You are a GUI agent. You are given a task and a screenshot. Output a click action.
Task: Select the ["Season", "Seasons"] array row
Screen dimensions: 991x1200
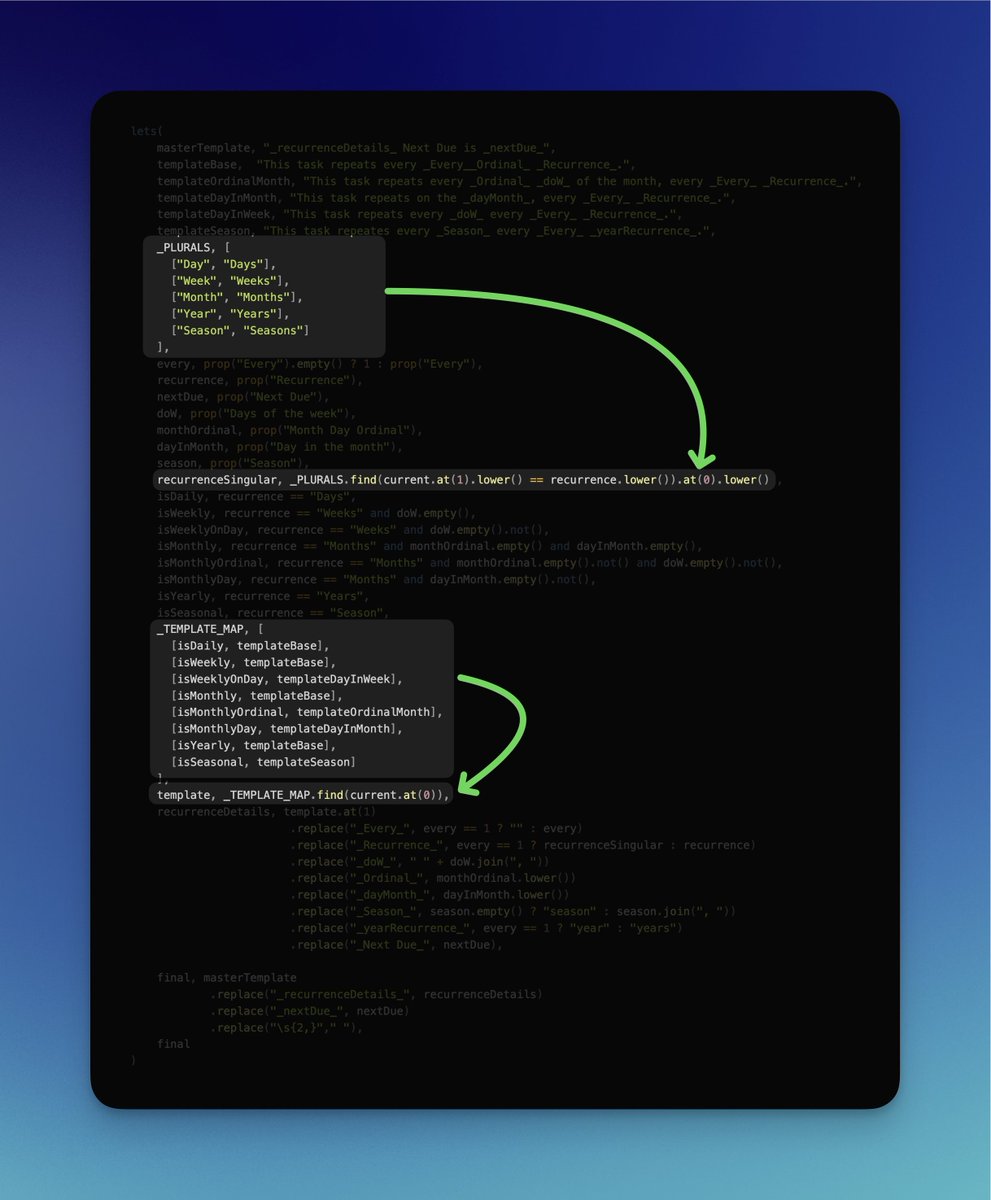(240, 330)
